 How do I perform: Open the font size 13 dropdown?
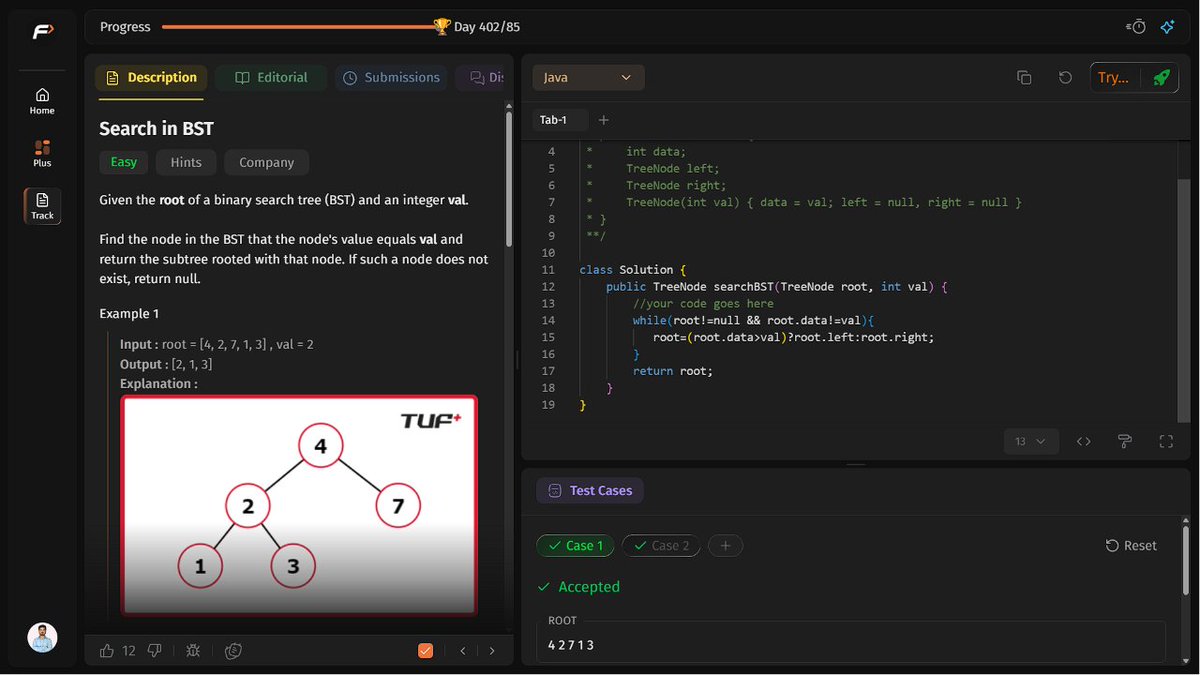click(1031, 441)
